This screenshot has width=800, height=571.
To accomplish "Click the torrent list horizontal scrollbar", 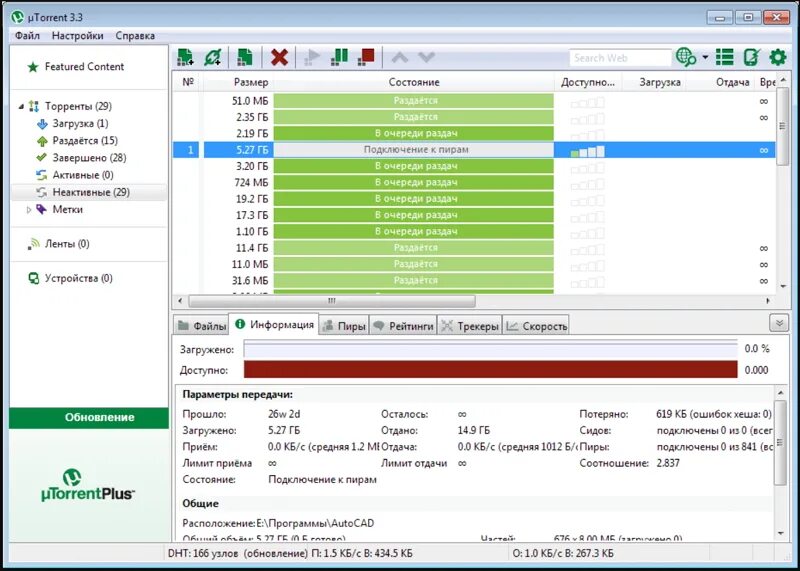I will 332,301.
